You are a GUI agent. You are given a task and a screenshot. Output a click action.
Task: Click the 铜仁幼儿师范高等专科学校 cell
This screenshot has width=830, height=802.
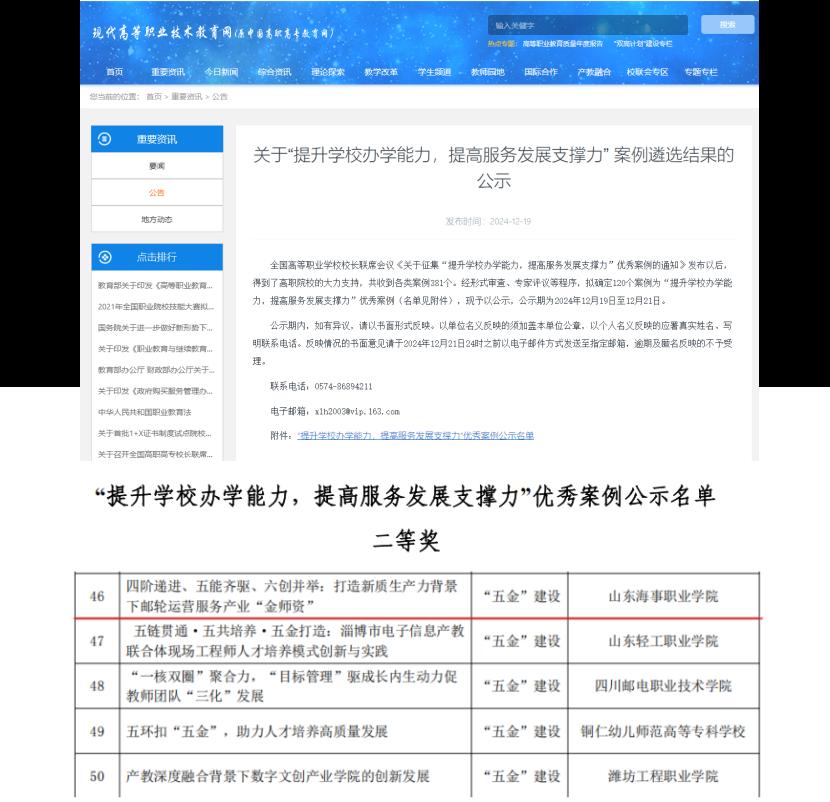(x=663, y=732)
